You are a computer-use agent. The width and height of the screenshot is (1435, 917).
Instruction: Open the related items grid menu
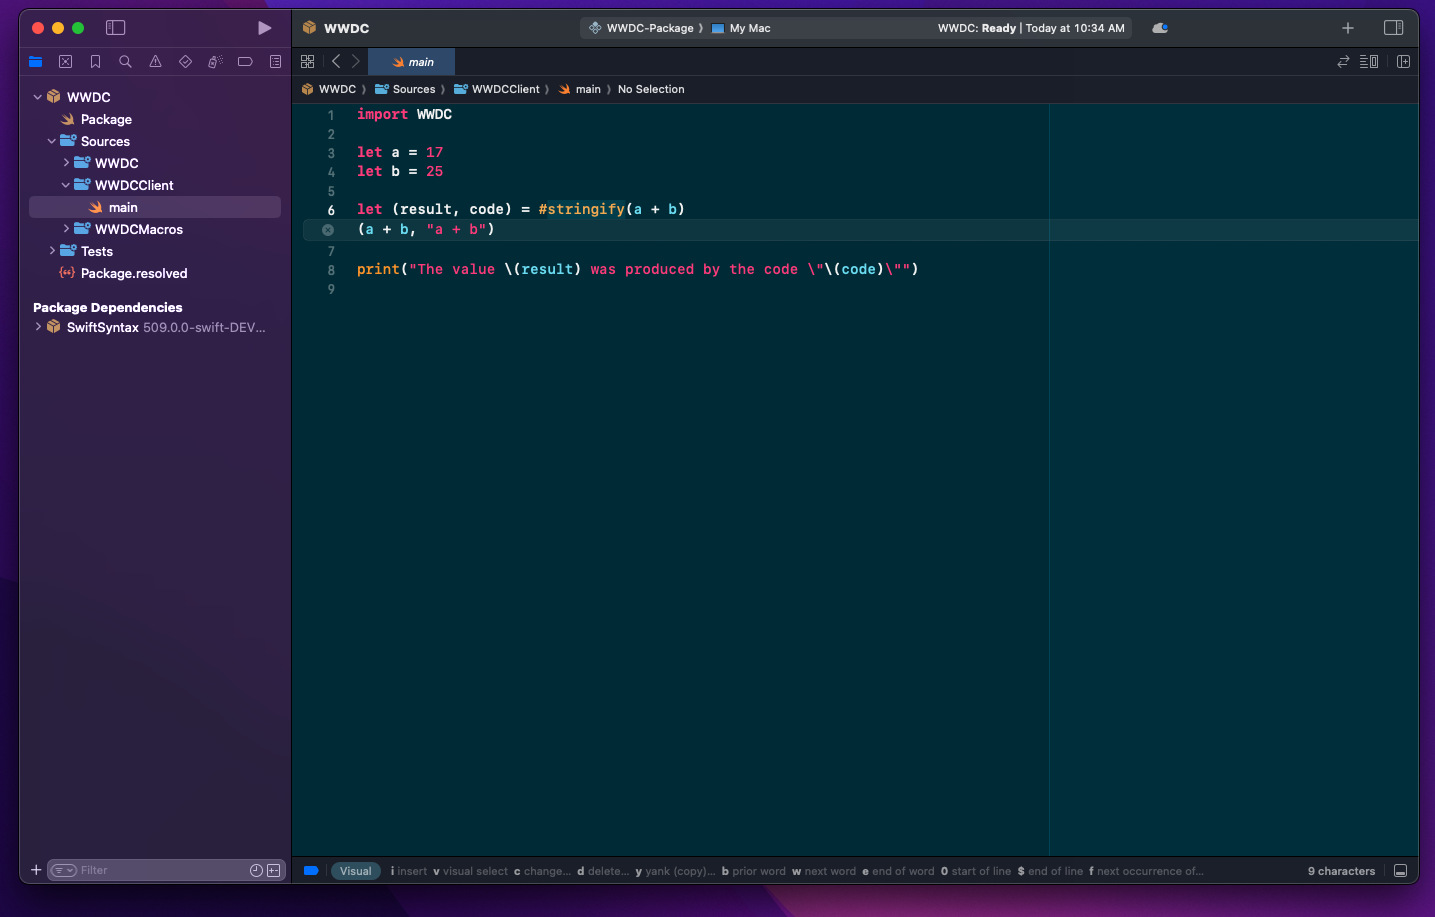click(x=308, y=62)
